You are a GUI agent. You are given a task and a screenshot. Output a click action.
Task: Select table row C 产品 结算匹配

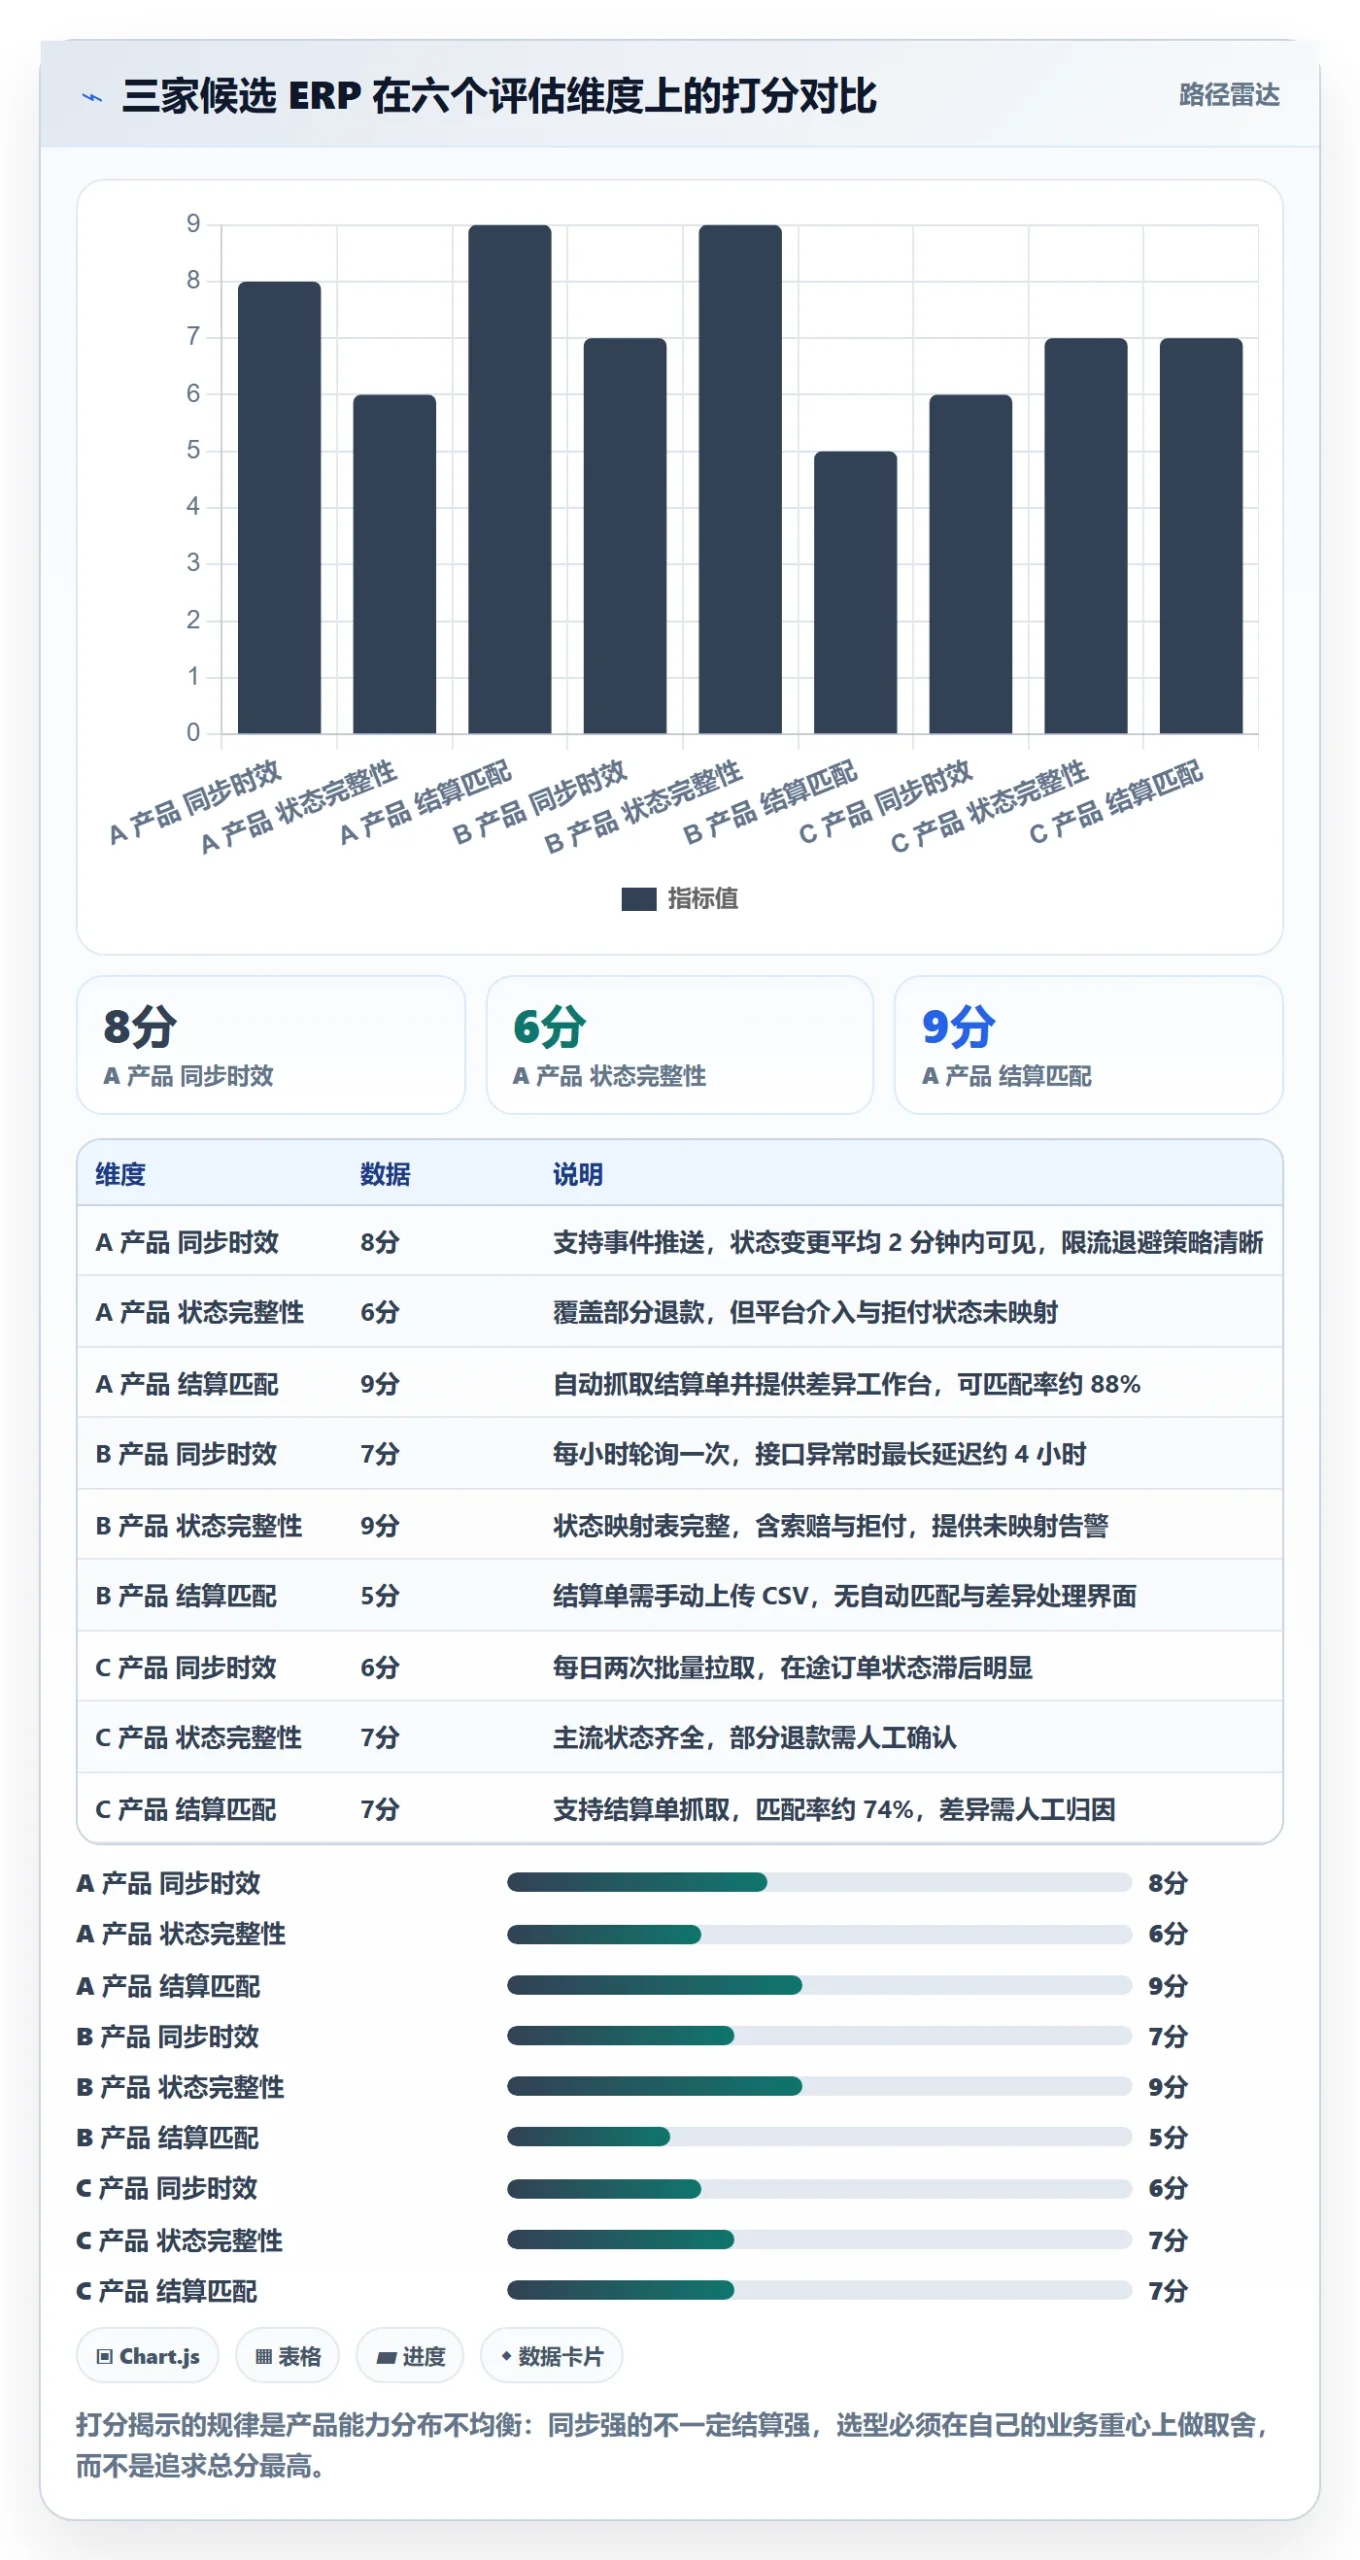click(679, 1808)
